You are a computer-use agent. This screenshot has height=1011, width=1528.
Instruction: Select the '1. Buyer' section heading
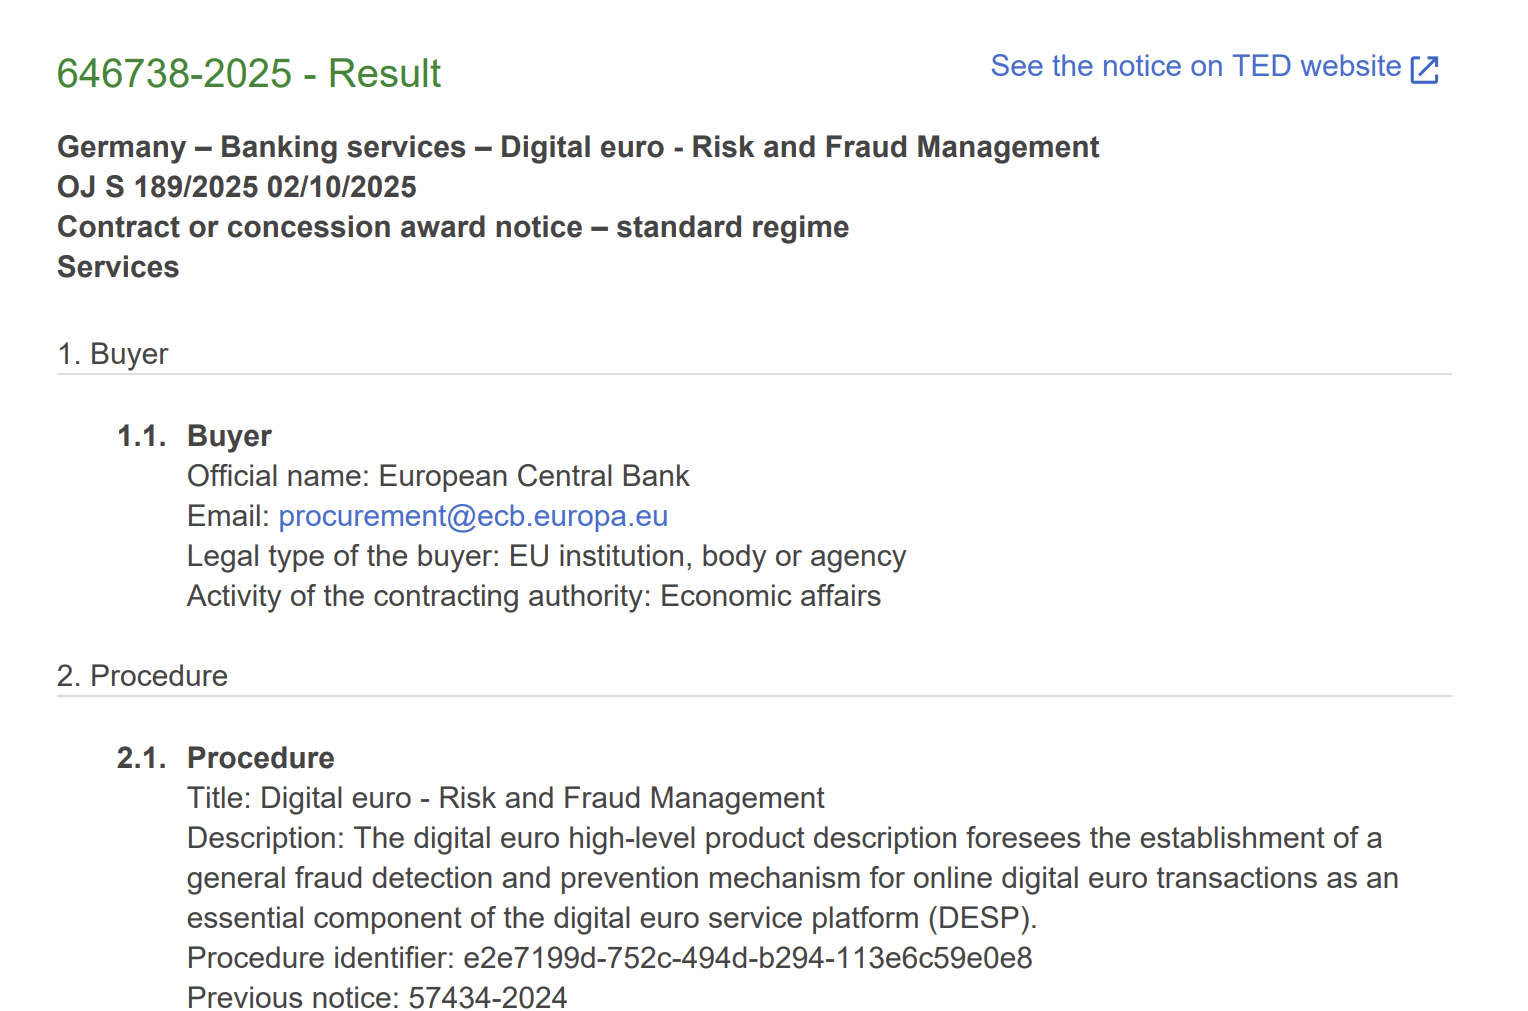113,354
